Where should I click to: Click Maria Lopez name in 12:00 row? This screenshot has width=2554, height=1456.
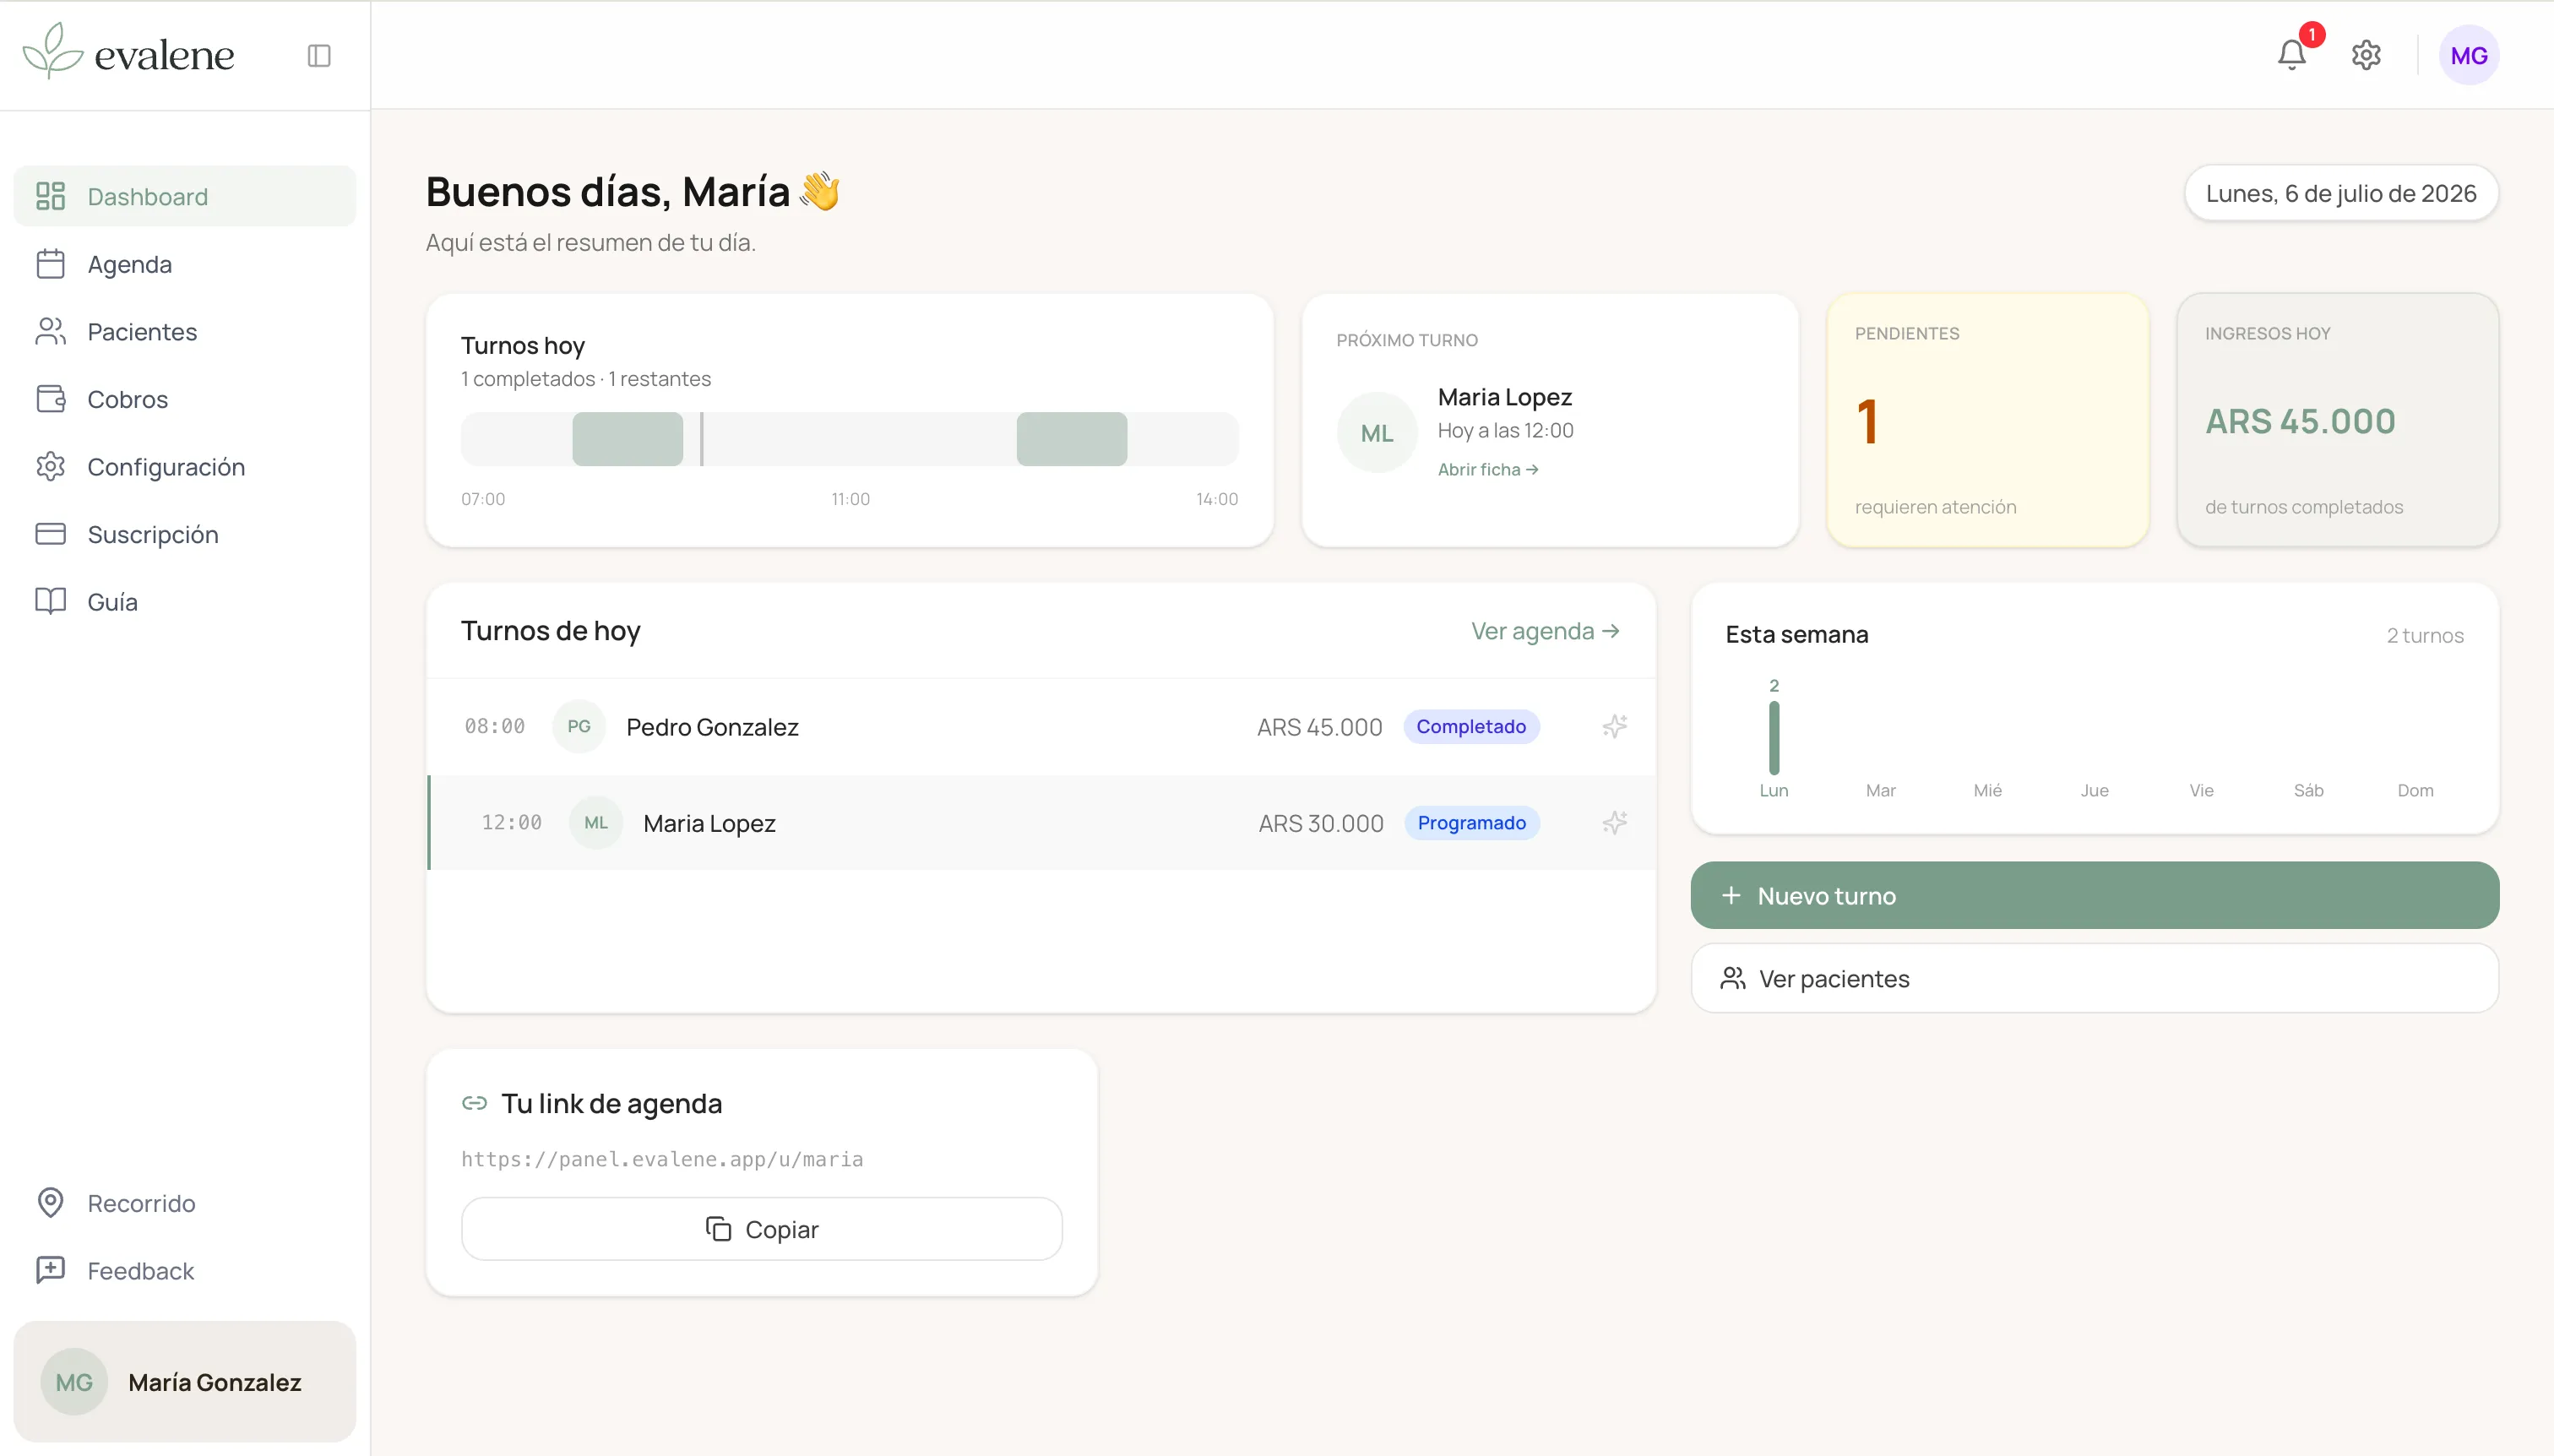(x=709, y=823)
